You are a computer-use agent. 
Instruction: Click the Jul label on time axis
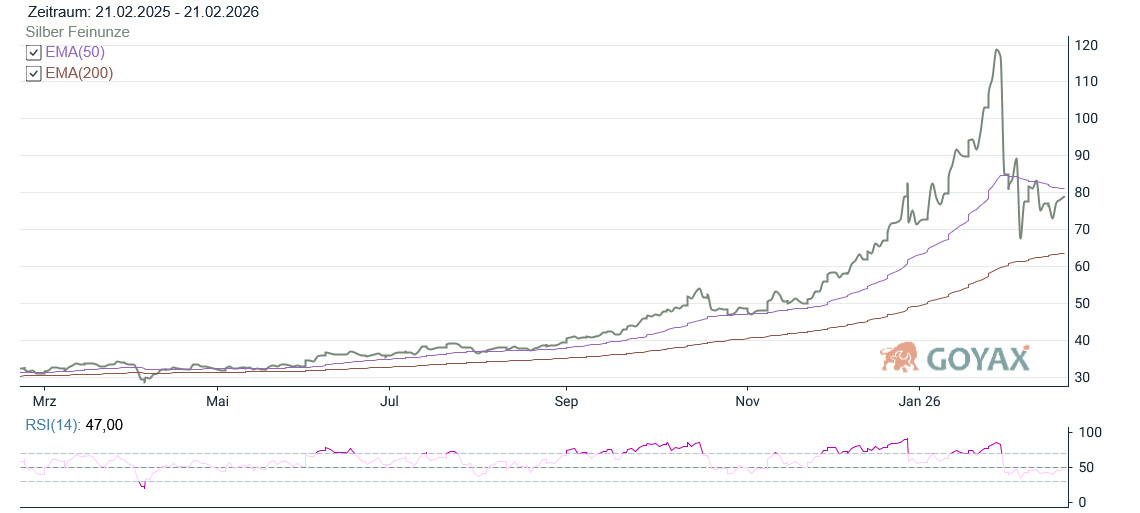(x=390, y=401)
